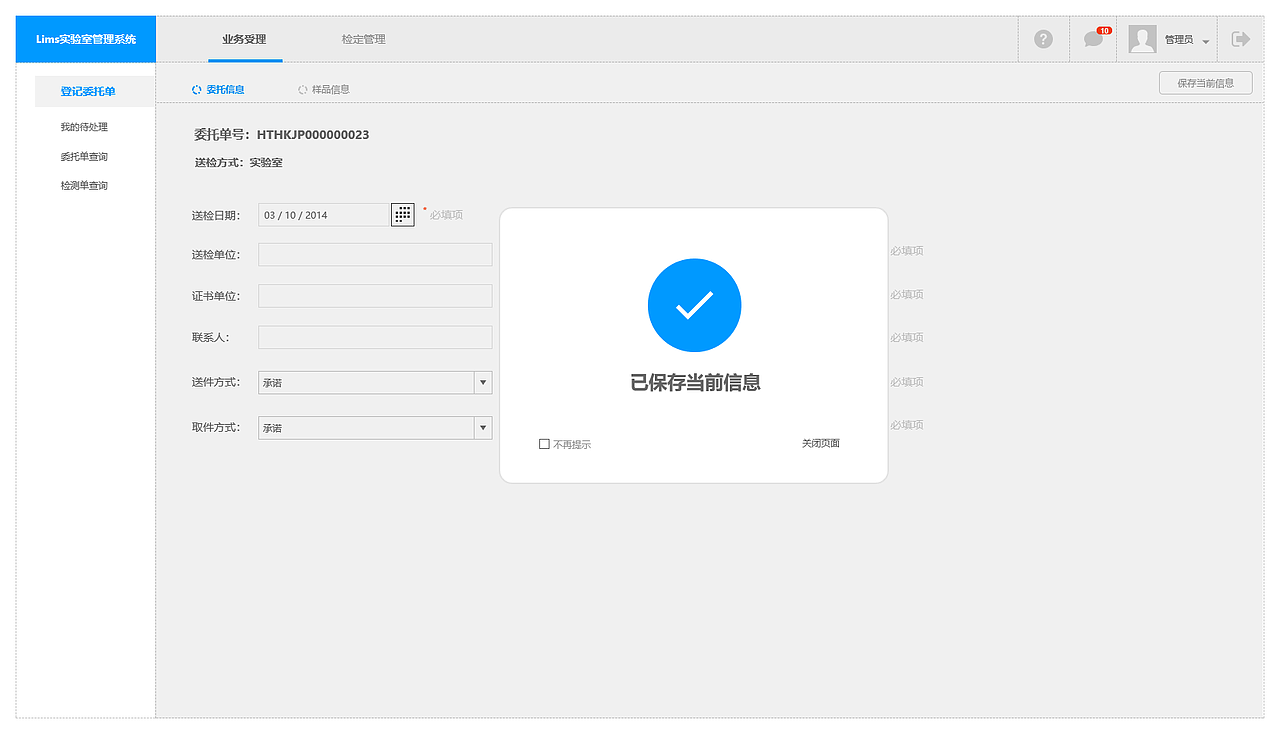
Task: Open the 送件方式 dropdown
Action: click(x=483, y=382)
